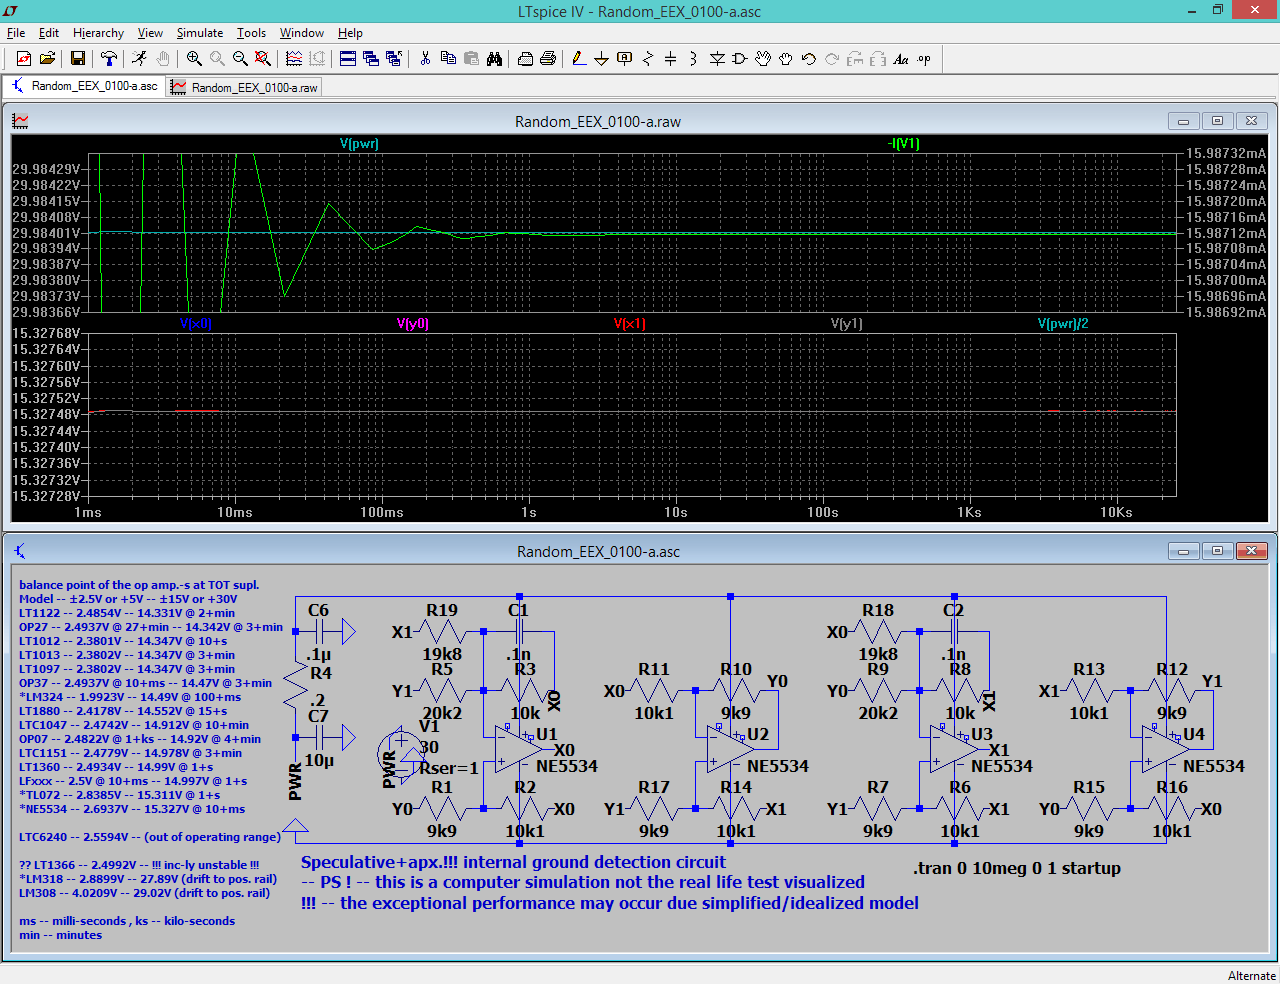
Task: Select the Text 'Aa' tool
Action: [x=901, y=59]
